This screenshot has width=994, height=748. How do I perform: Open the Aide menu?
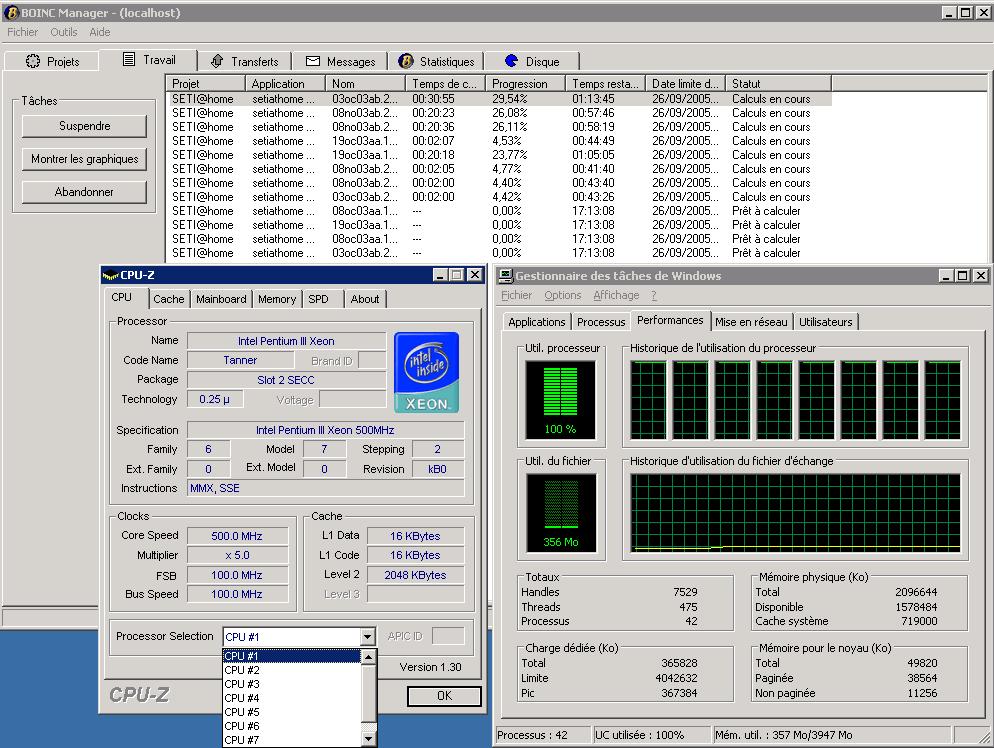[x=100, y=32]
